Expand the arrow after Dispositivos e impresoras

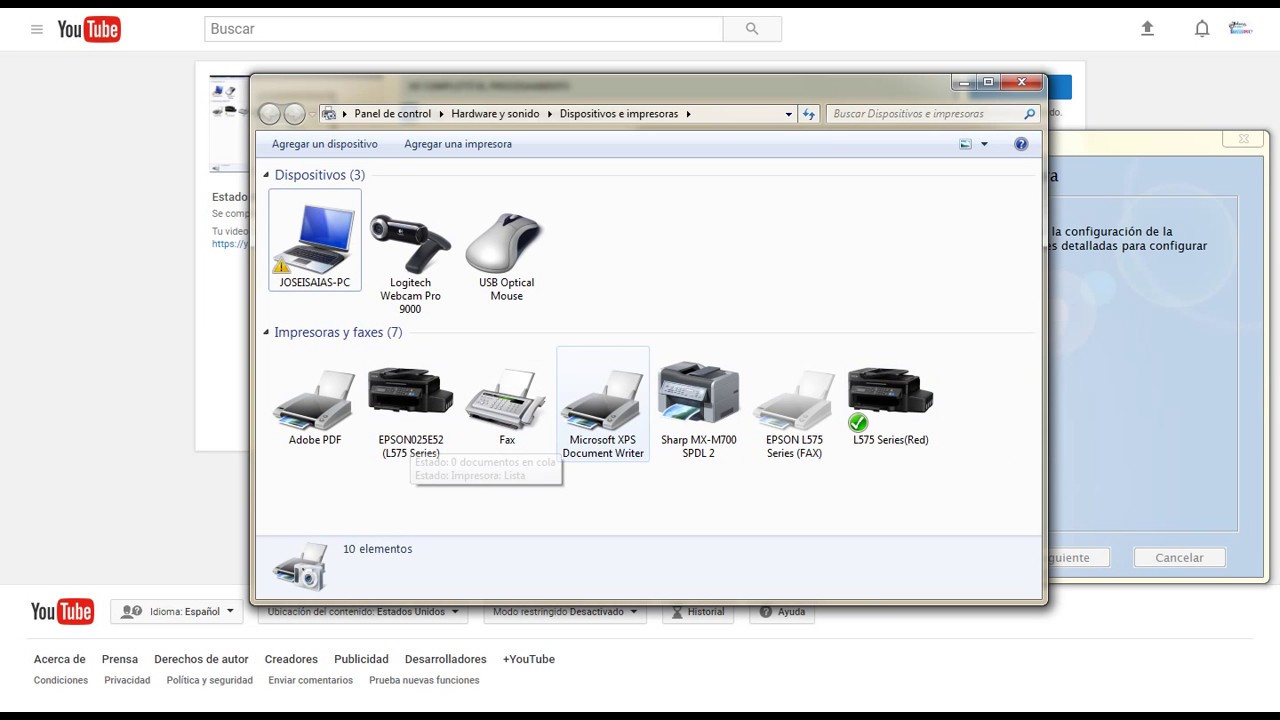[688, 114]
